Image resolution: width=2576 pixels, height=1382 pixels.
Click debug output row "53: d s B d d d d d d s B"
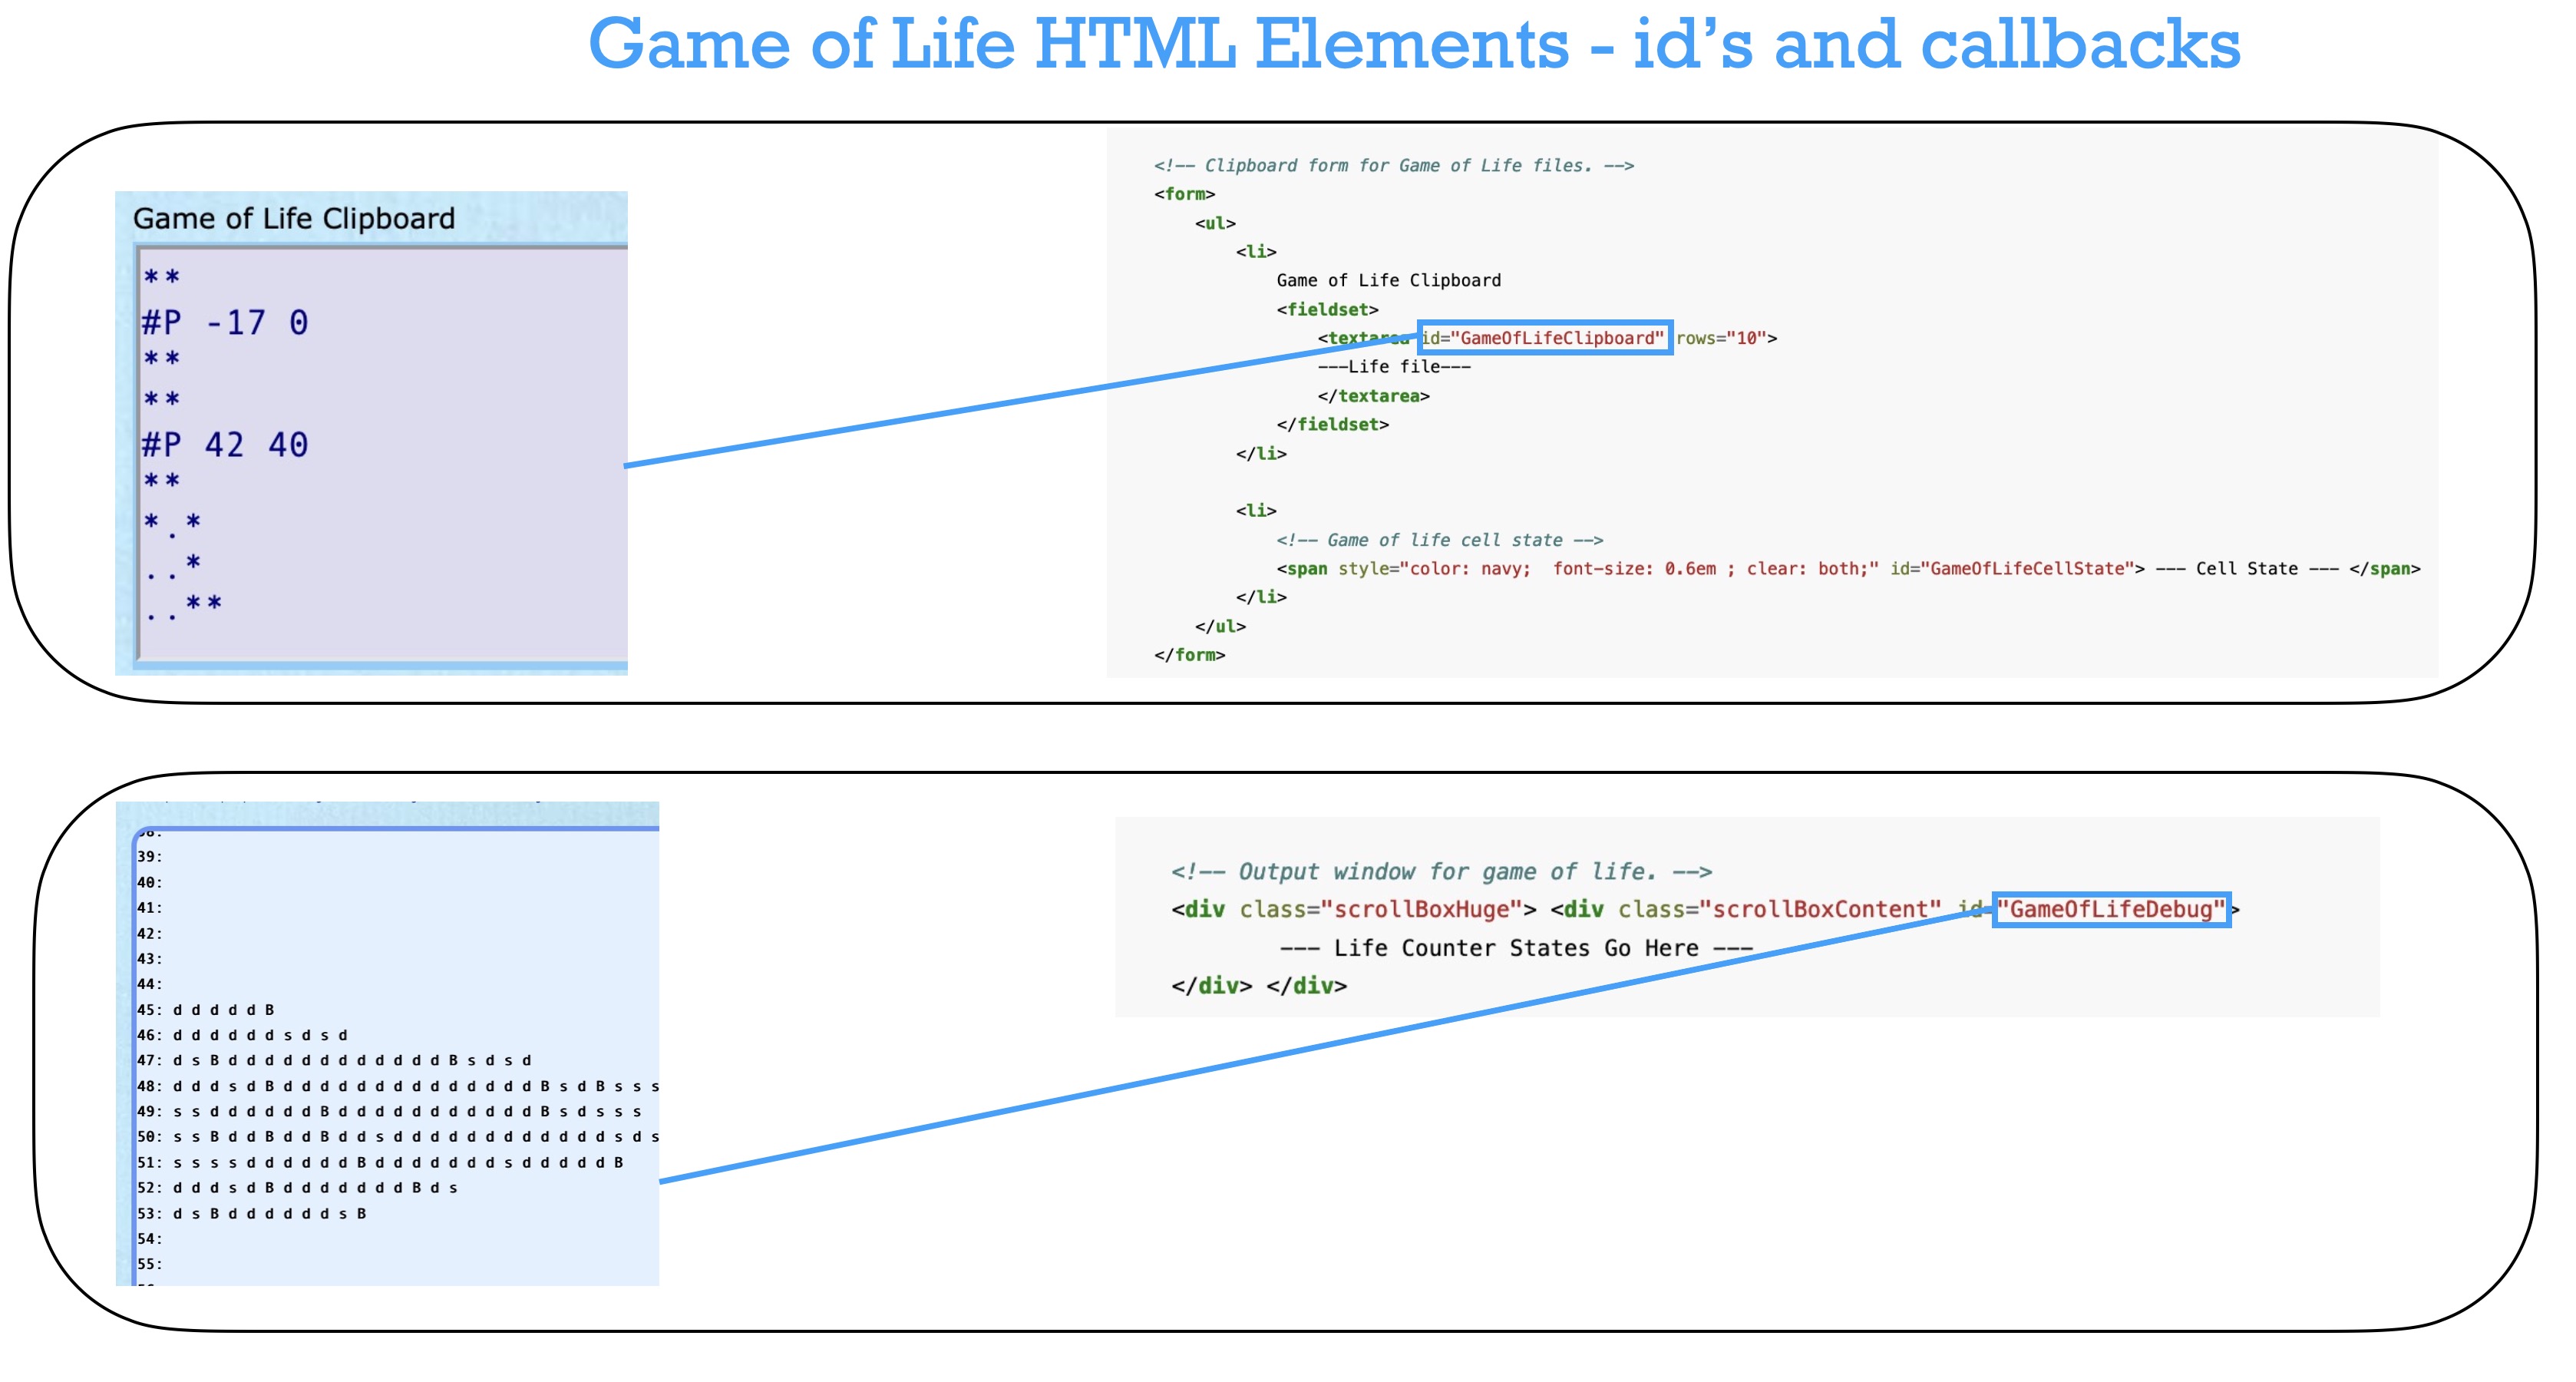coord(251,1213)
